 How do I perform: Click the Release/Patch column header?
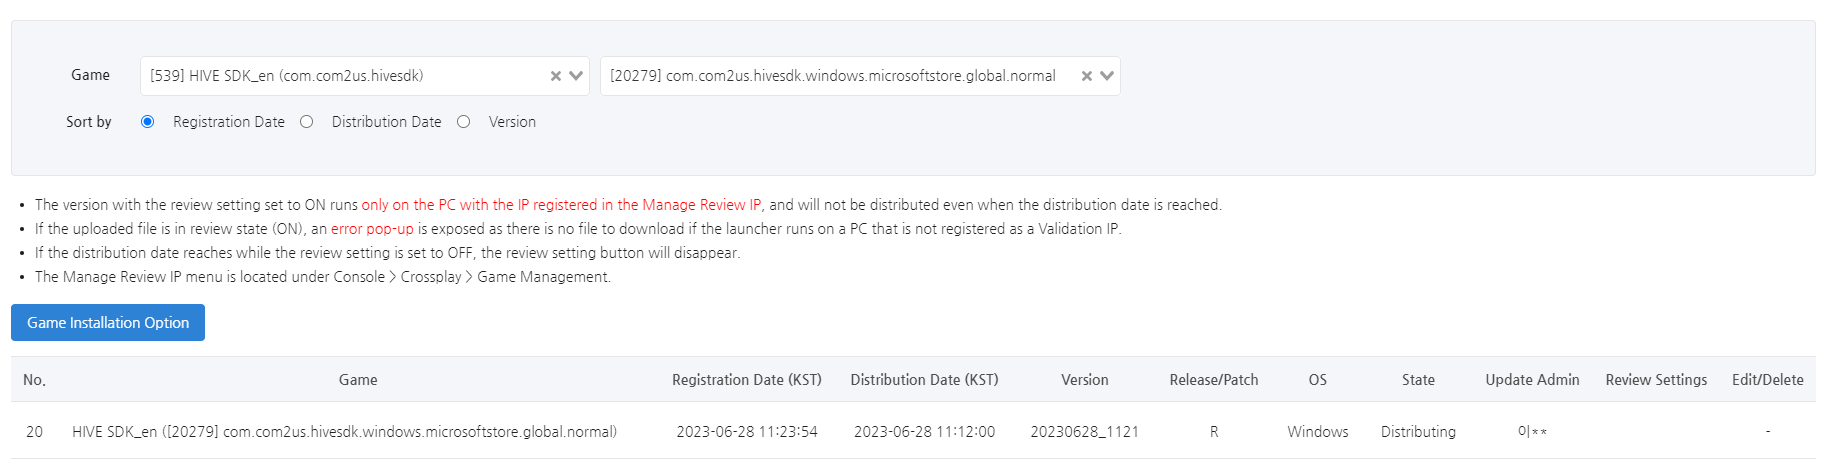(1214, 380)
